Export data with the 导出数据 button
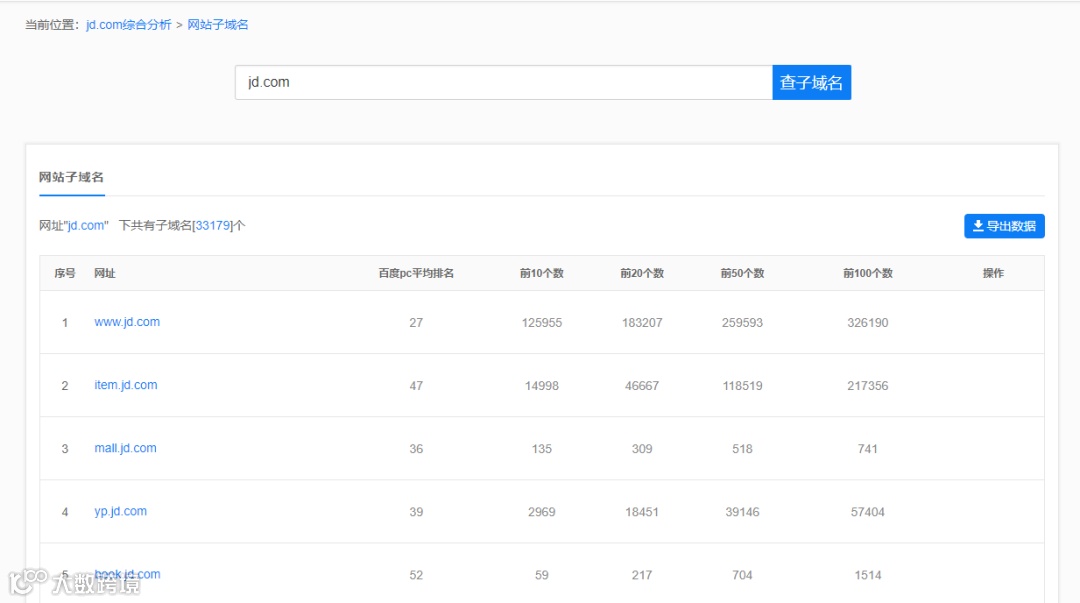The image size is (1080, 603). 1004,226
